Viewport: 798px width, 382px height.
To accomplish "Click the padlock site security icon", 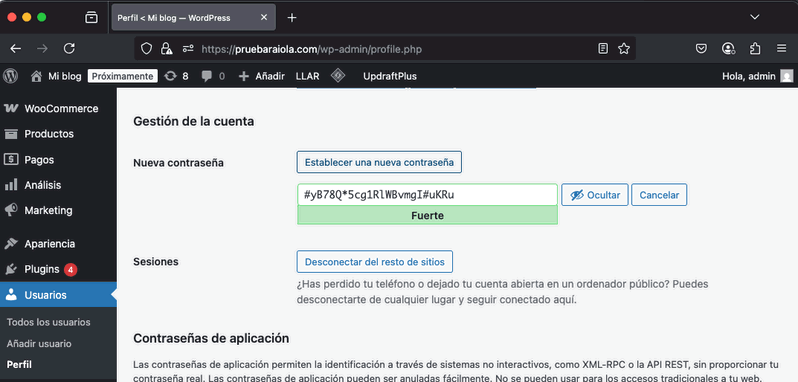I will click(166, 49).
